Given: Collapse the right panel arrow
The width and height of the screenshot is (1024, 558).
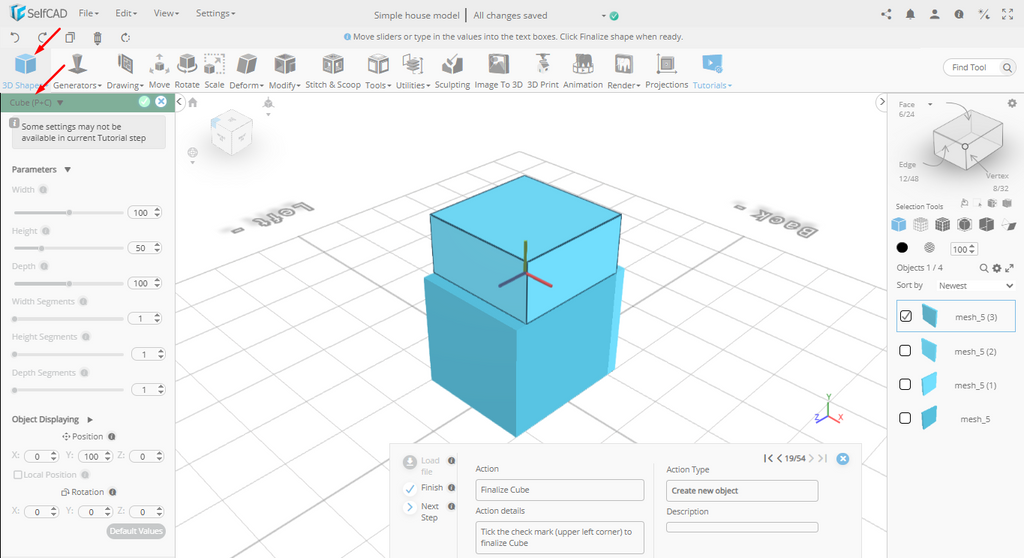Looking at the screenshot, I should [882, 101].
